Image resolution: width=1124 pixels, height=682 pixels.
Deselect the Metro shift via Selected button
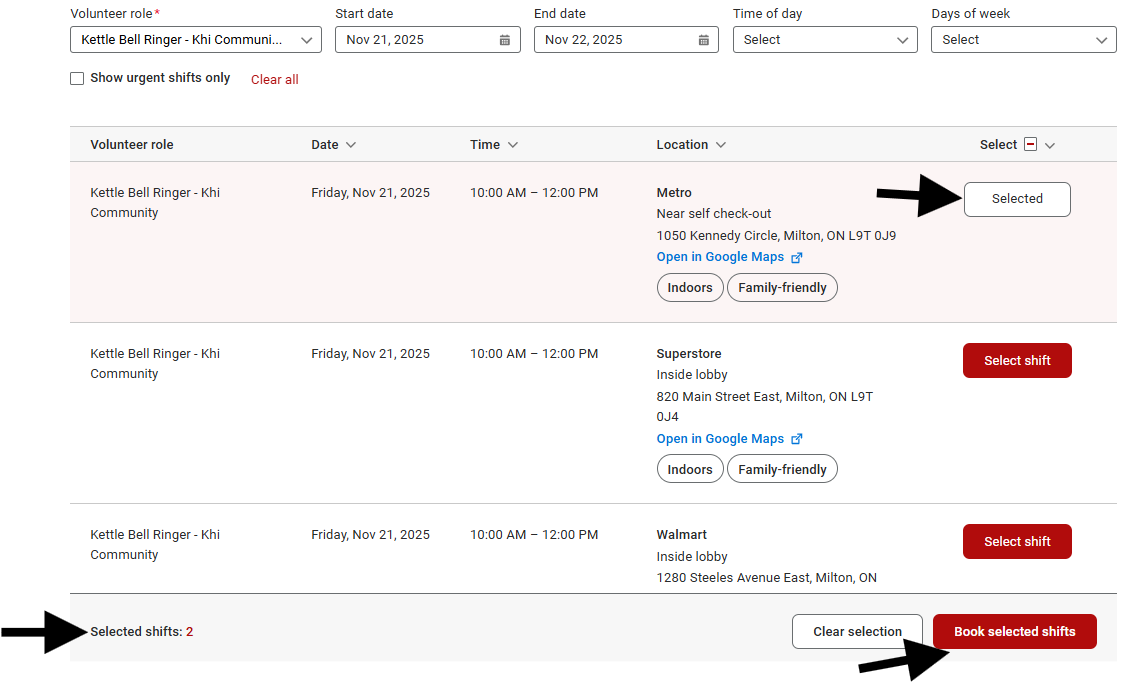tap(1017, 199)
